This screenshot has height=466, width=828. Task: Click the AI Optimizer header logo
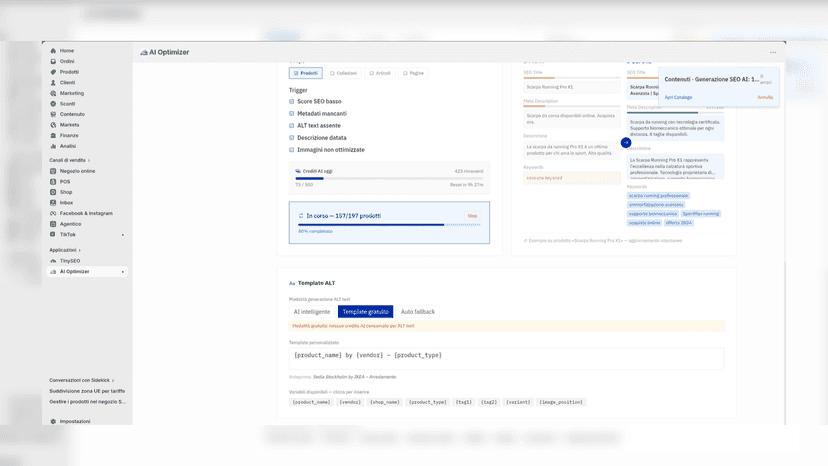[x=144, y=52]
